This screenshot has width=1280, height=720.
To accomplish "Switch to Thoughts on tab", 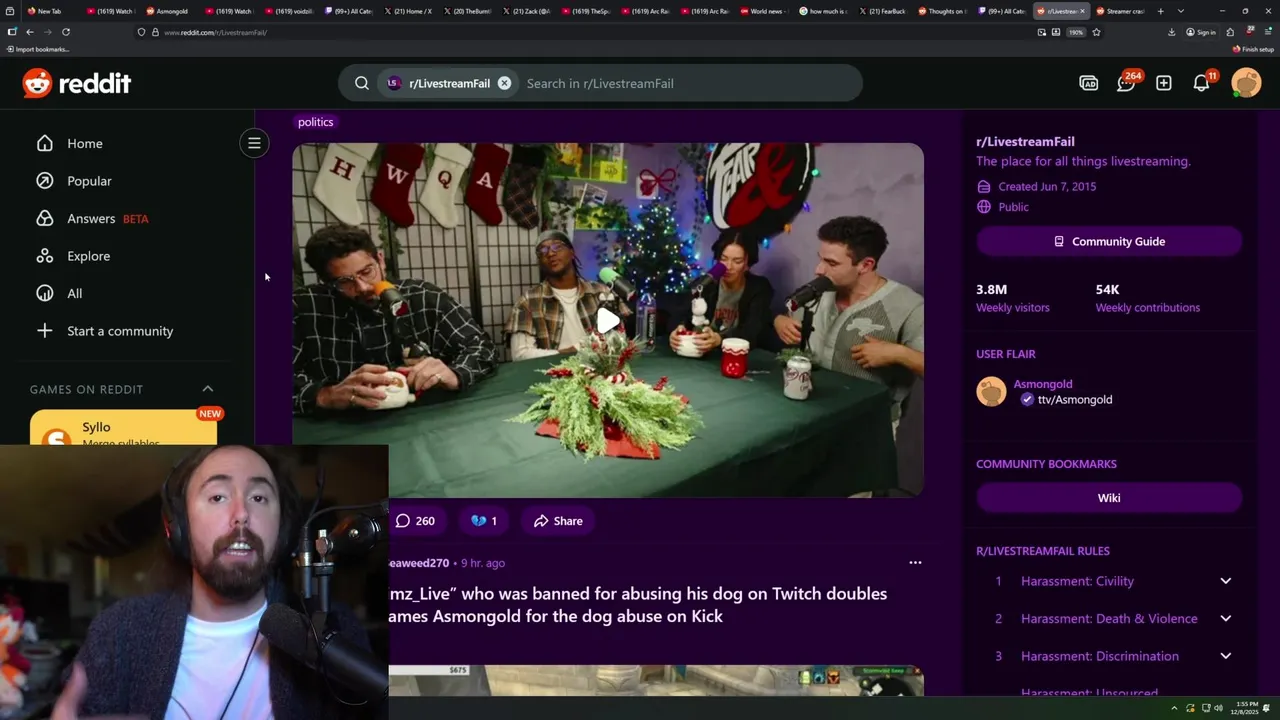I will coord(942,11).
